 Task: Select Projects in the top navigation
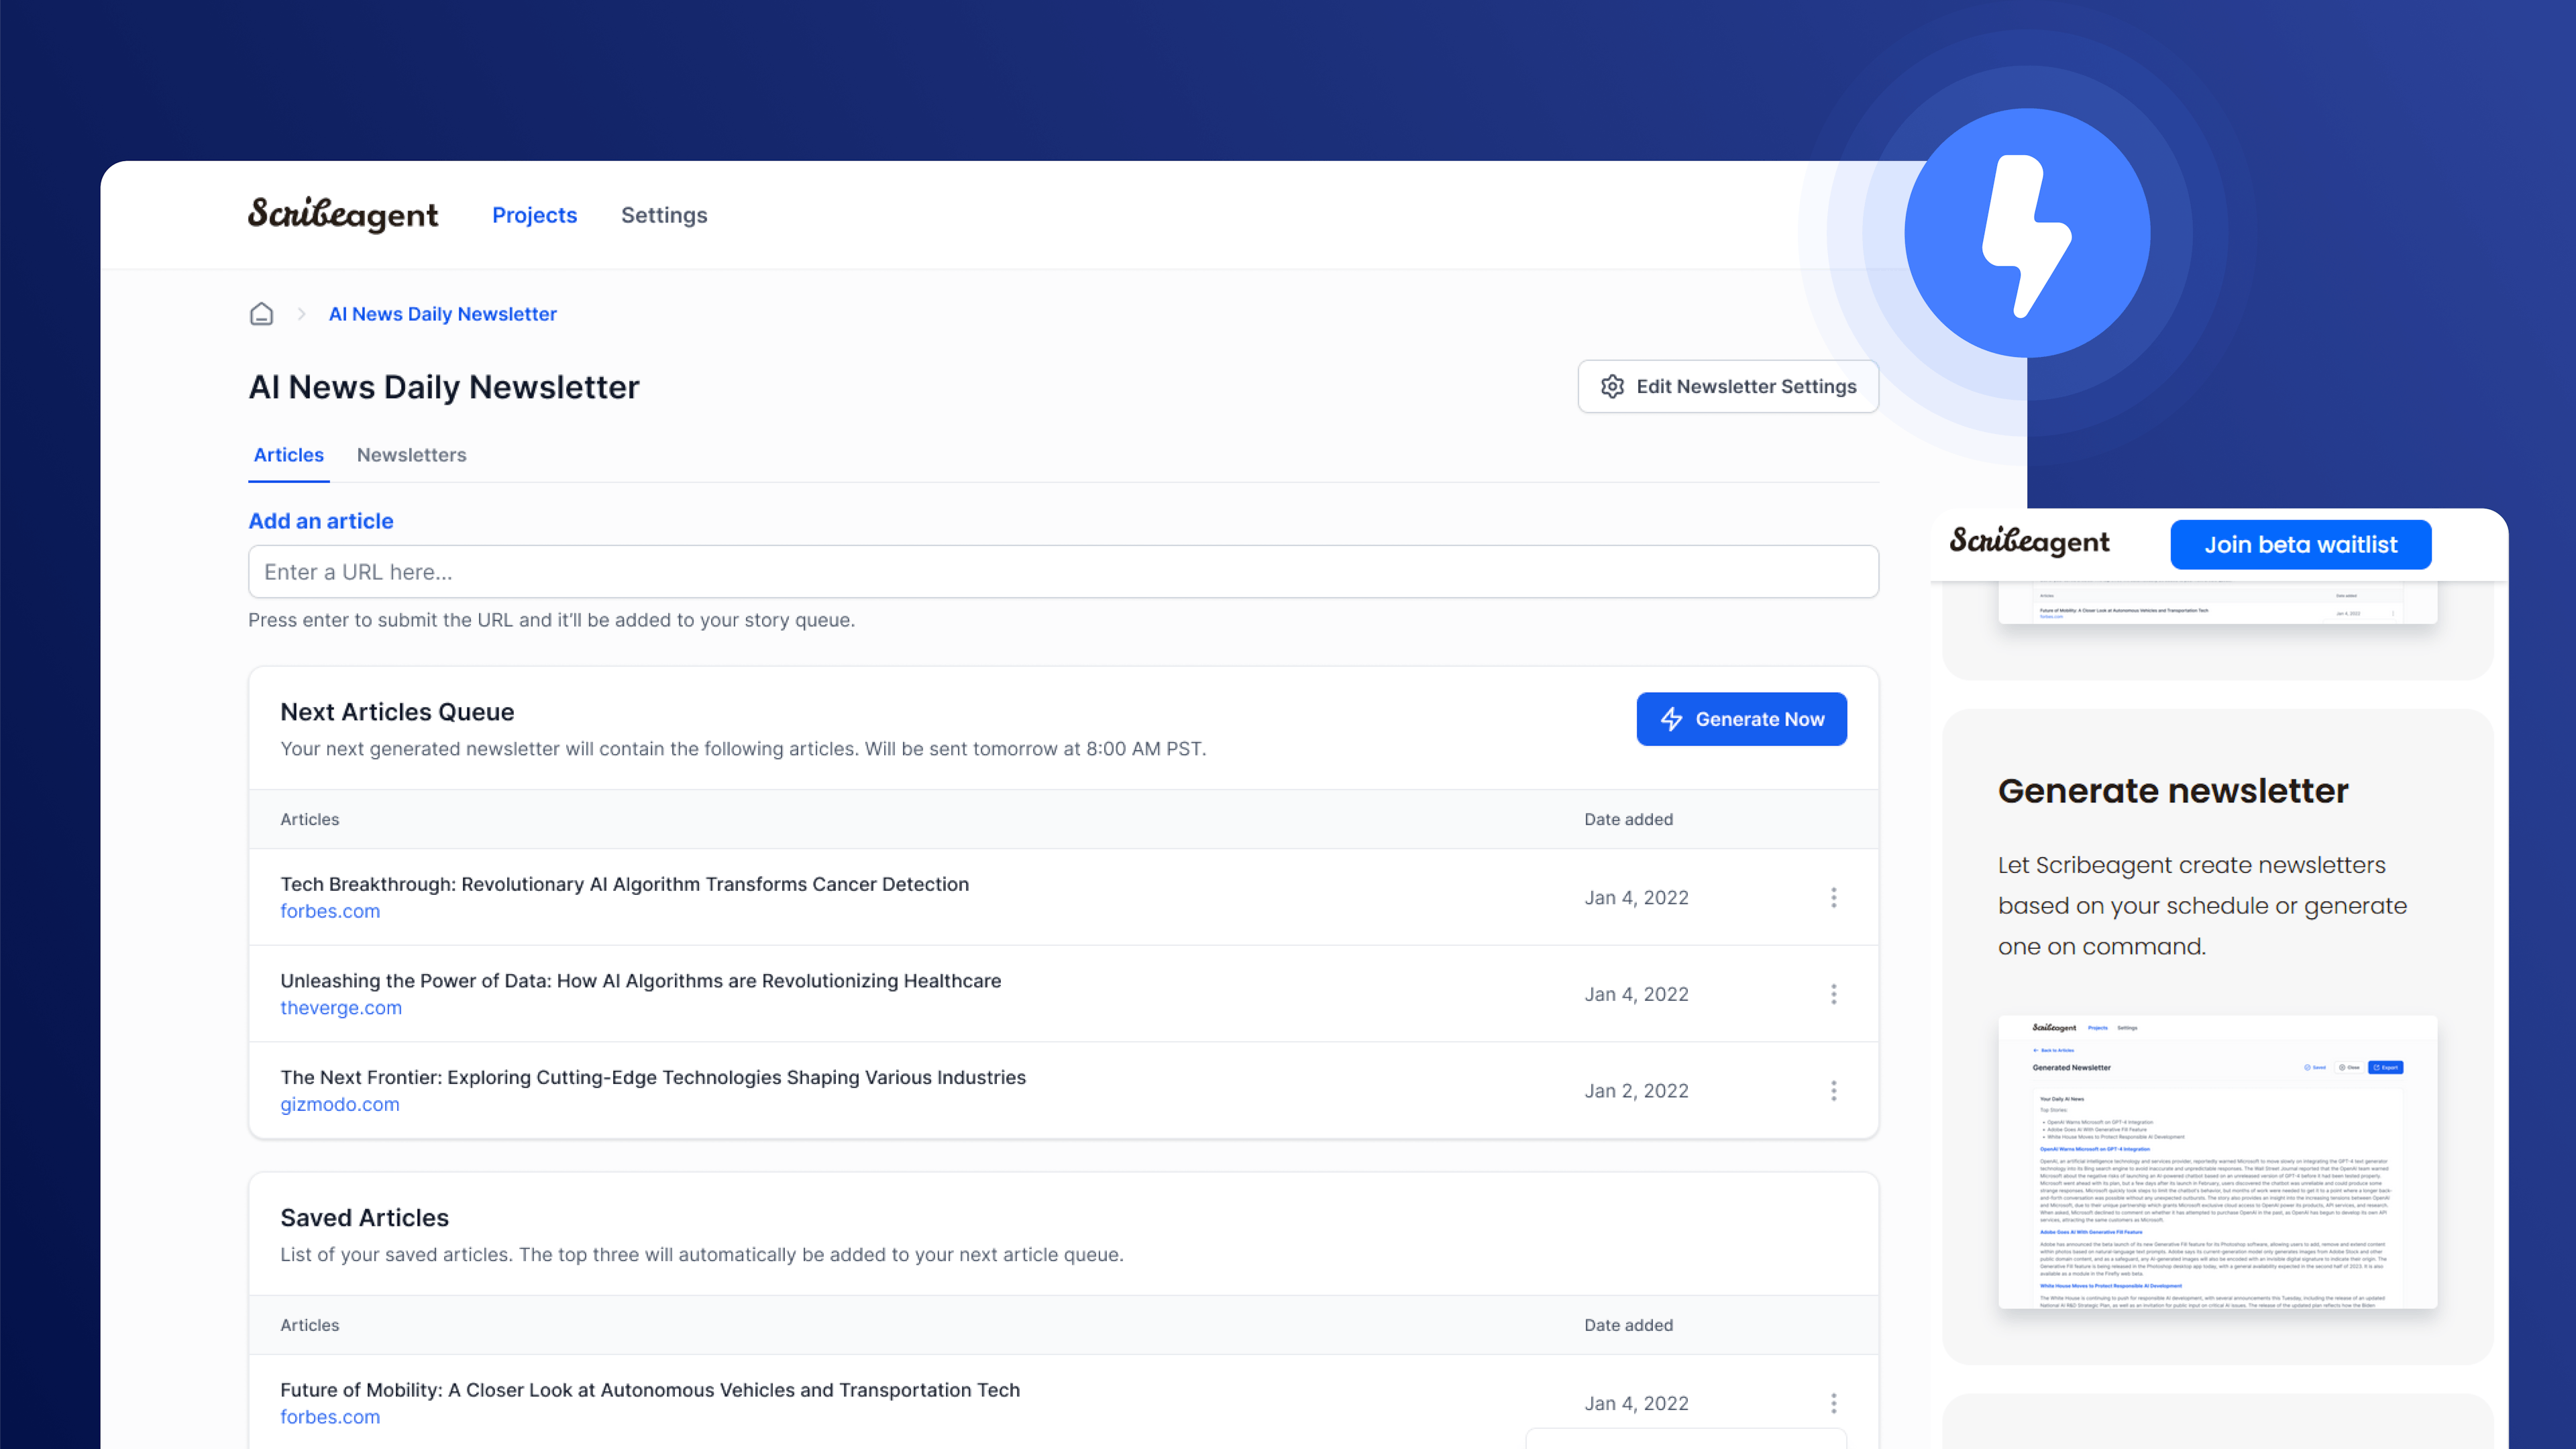point(534,214)
